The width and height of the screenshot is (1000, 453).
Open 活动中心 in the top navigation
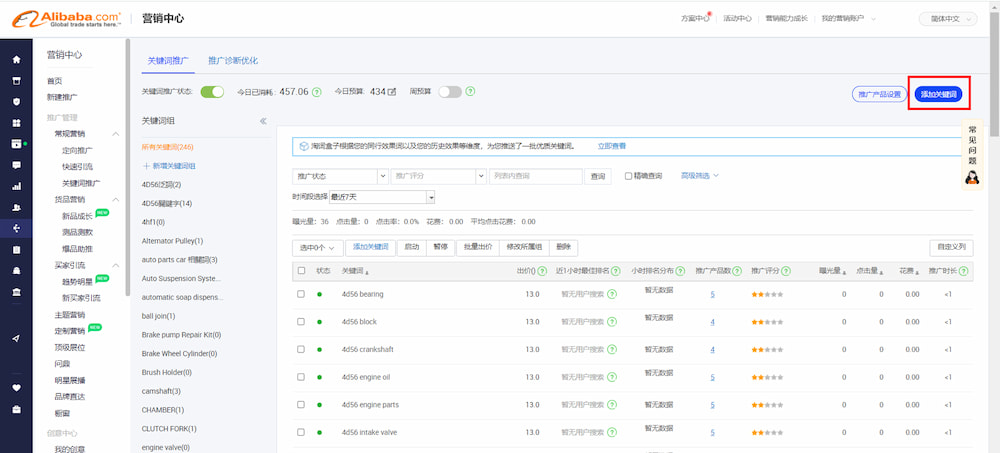pos(737,19)
